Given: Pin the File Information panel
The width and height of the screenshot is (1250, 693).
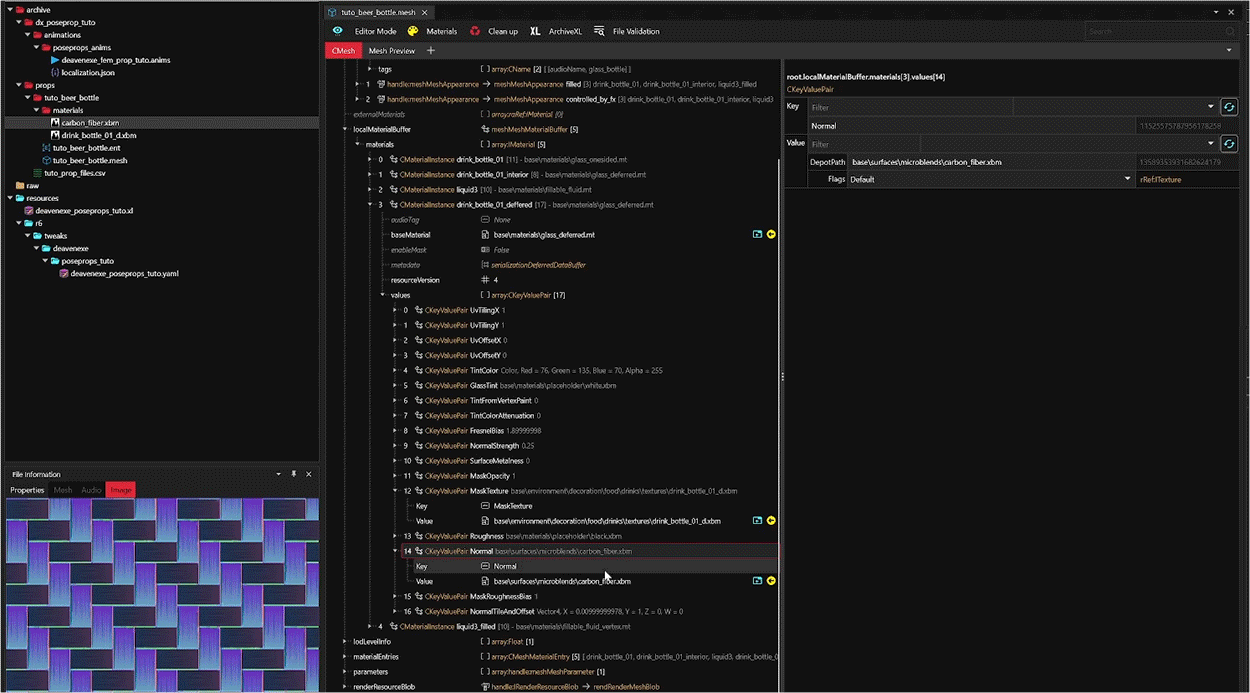Looking at the screenshot, I should tap(293, 474).
